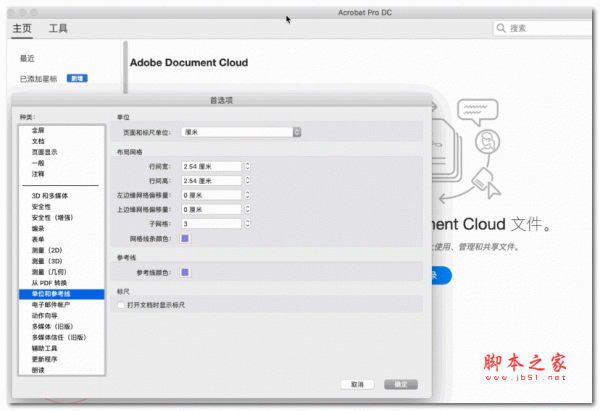Click the 行间高 value field

point(211,181)
